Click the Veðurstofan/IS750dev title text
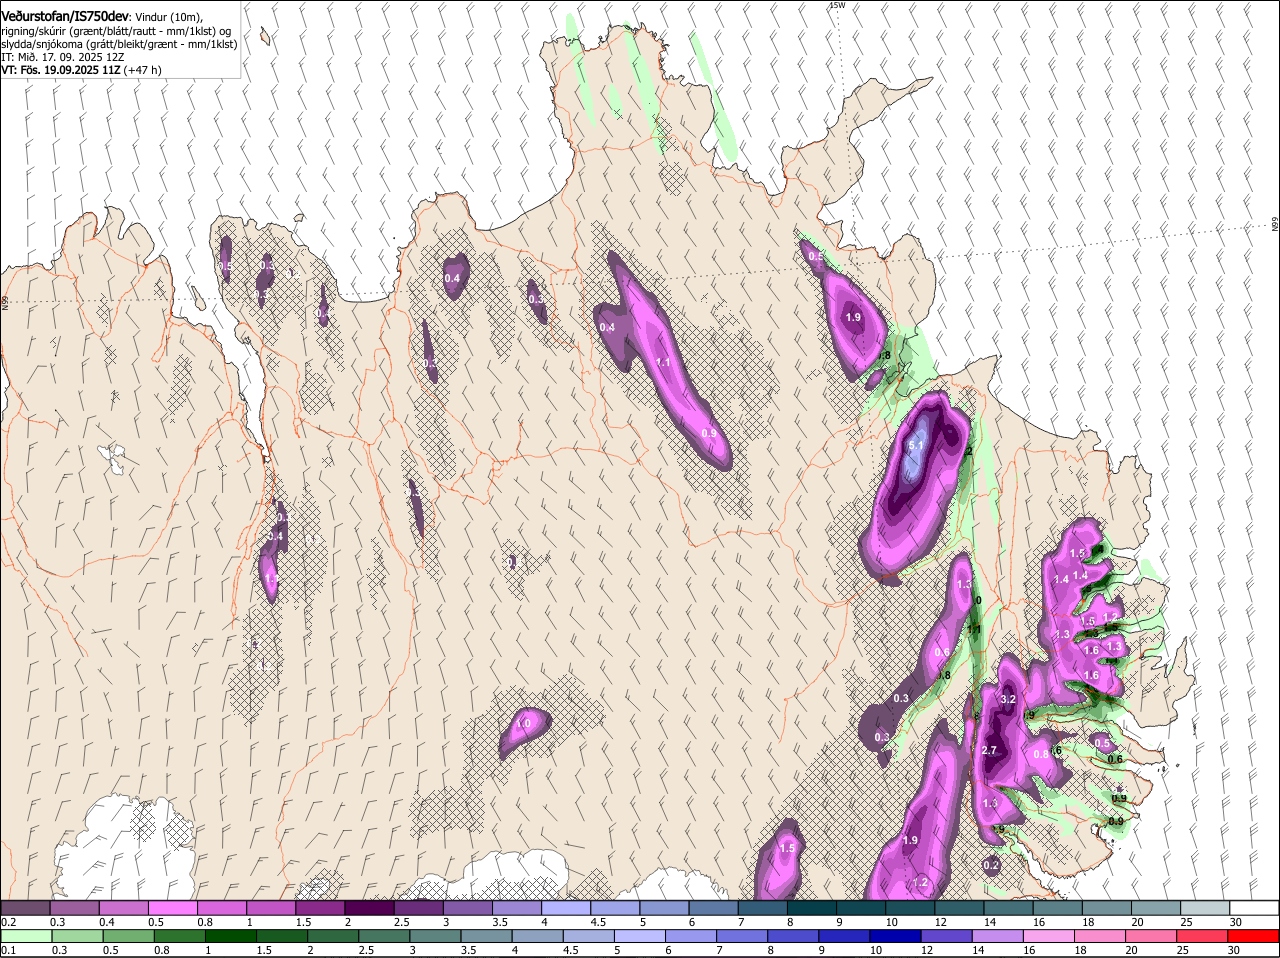This screenshot has width=1280, height=958. point(65,16)
